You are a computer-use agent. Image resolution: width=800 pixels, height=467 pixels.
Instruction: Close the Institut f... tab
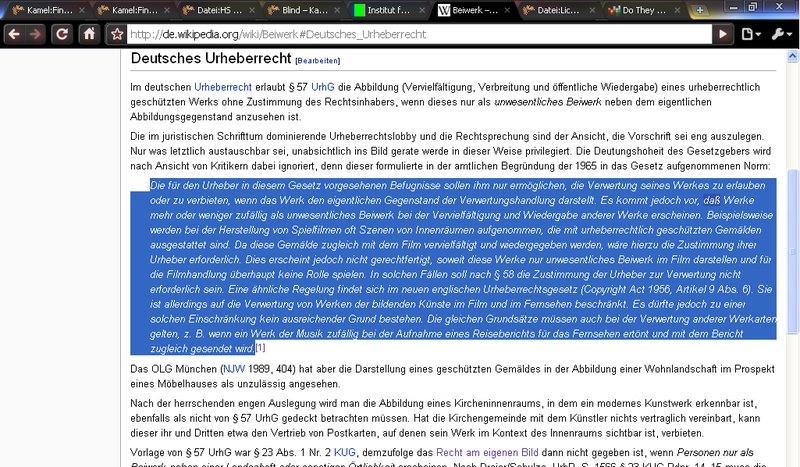[422, 10]
